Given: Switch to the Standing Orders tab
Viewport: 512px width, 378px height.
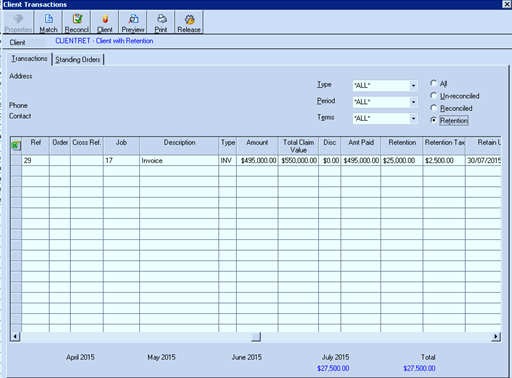Looking at the screenshot, I should 78,60.
